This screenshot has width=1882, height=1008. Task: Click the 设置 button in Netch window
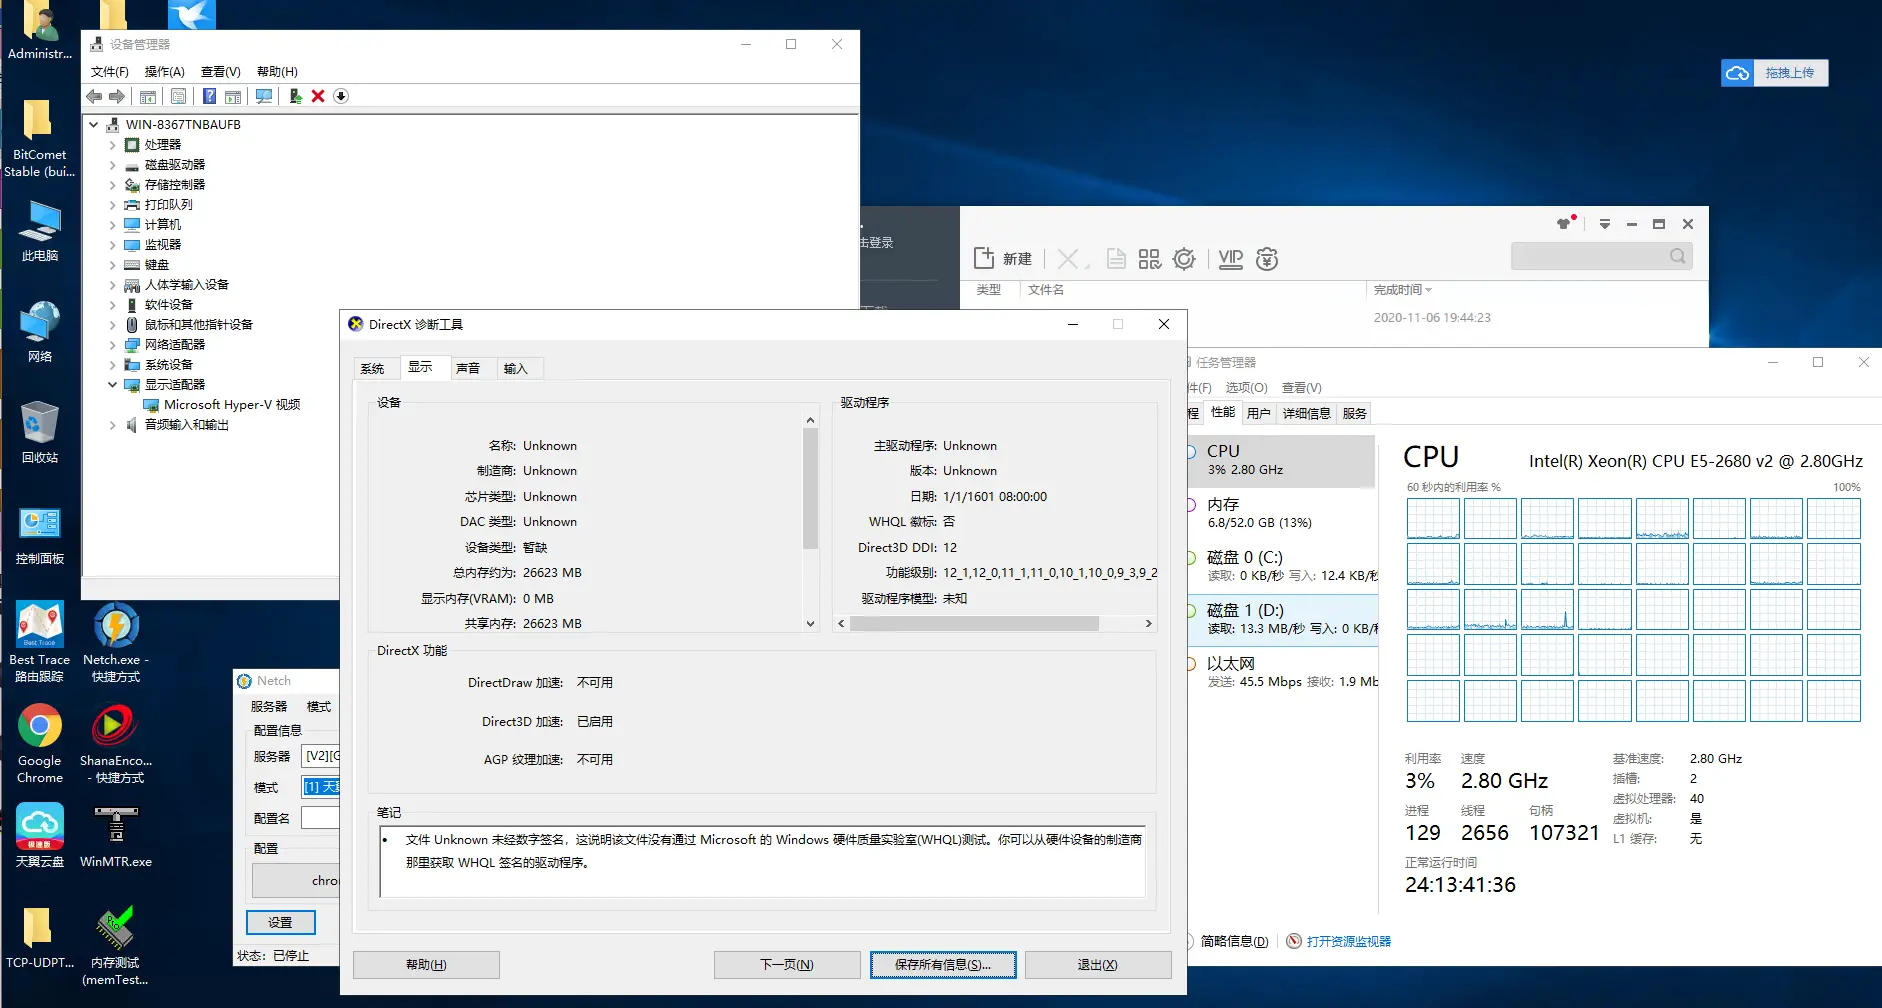pyautogui.click(x=281, y=922)
